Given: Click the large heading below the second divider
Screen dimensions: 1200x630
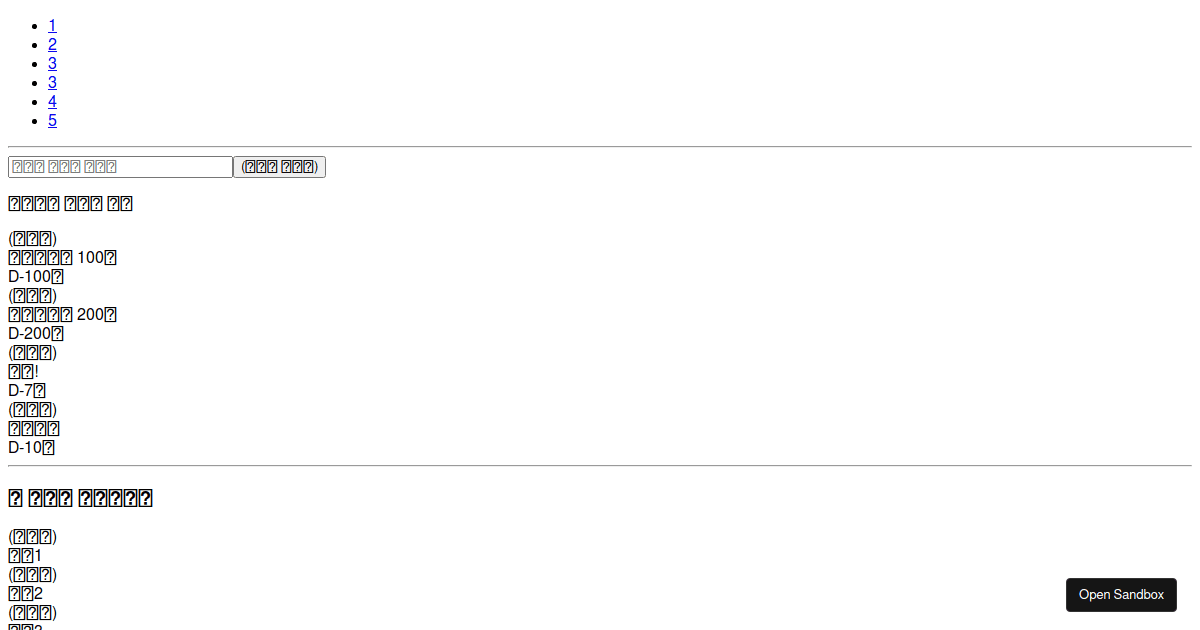Looking at the screenshot, I should [80, 498].
